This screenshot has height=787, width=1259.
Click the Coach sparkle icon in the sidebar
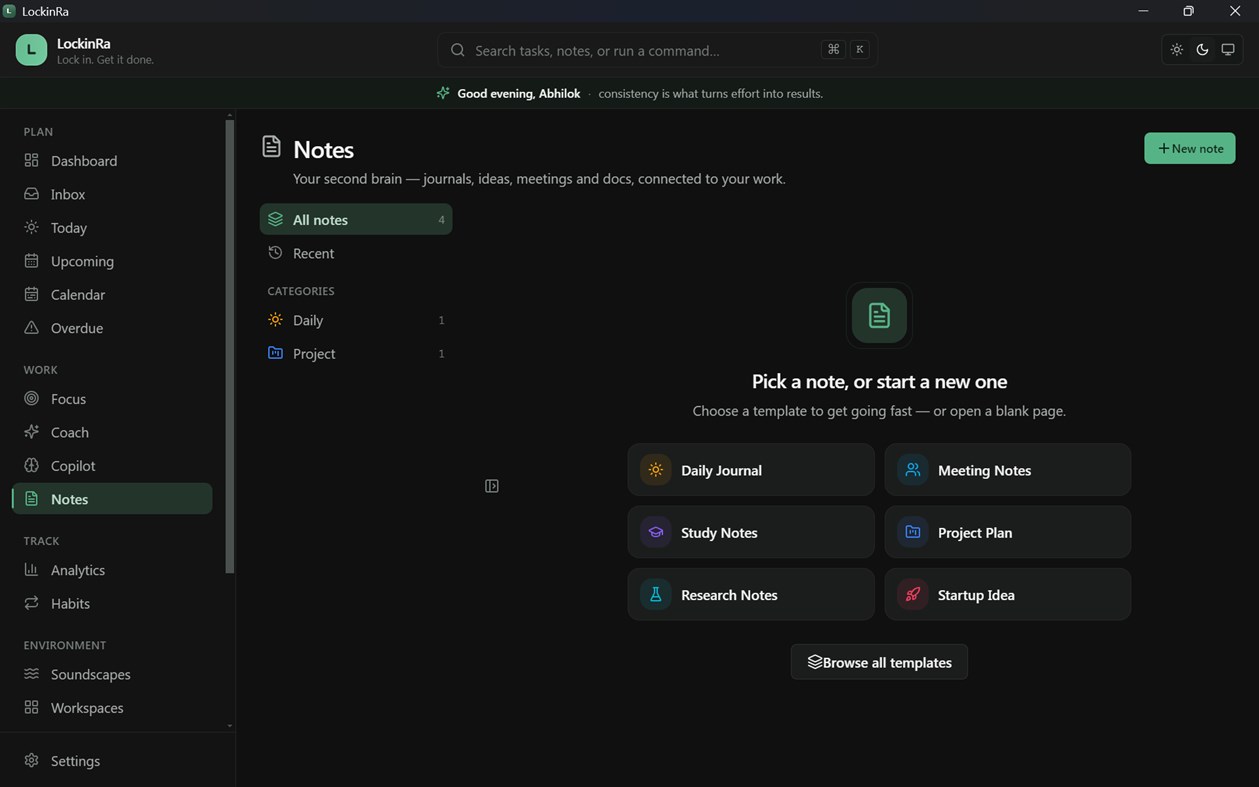coord(32,432)
